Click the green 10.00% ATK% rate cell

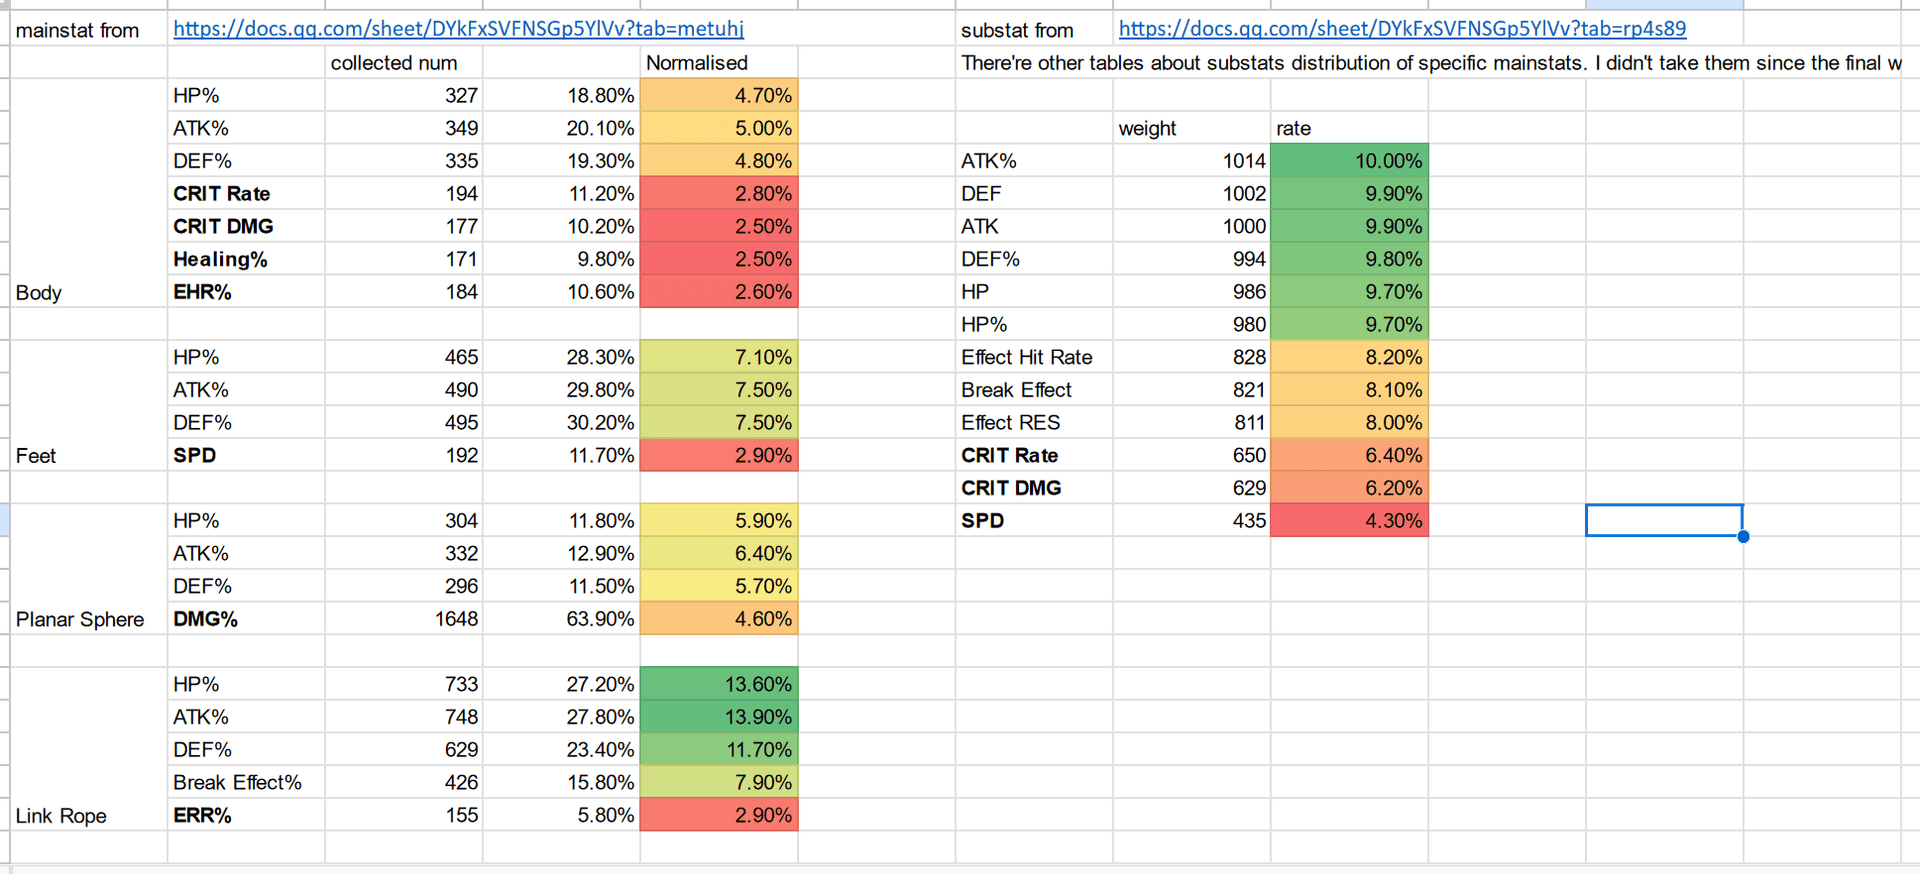click(x=1348, y=160)
